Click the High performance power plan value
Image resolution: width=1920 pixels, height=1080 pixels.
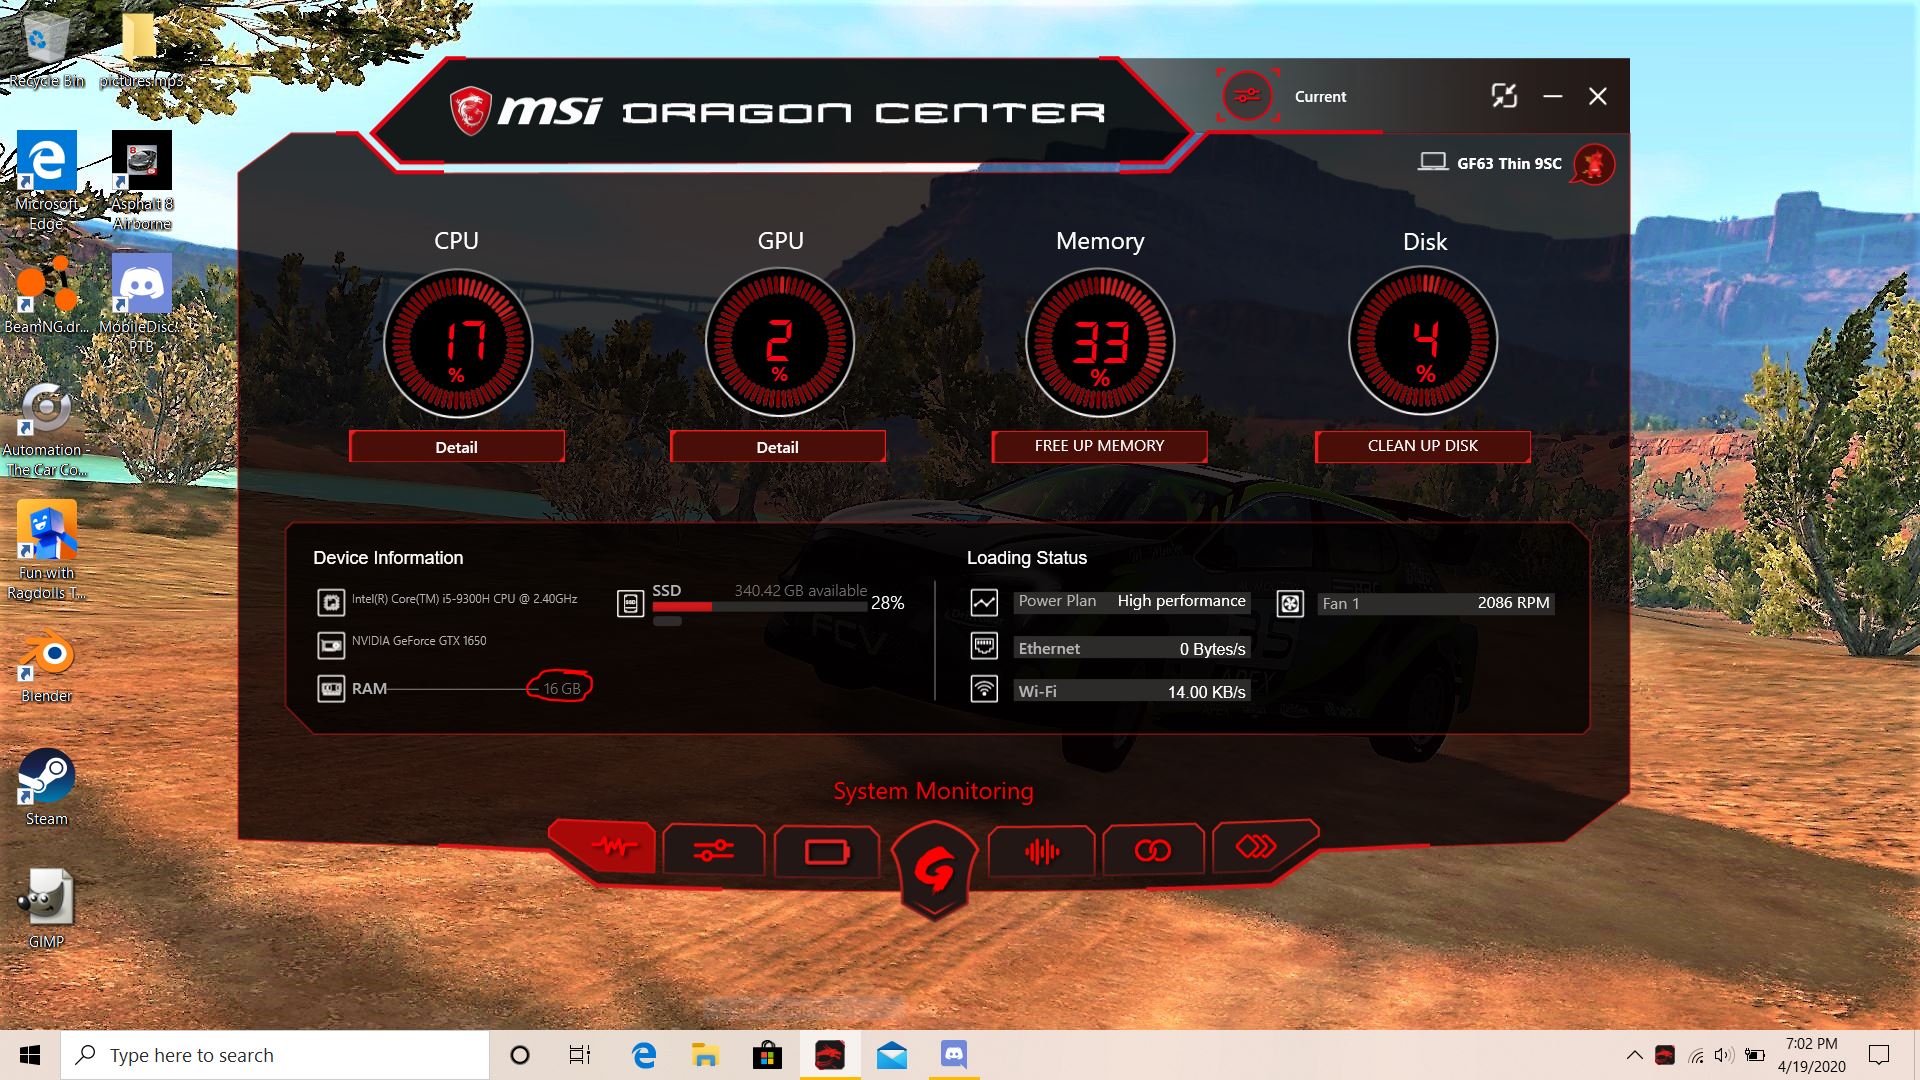[1181, 601]
